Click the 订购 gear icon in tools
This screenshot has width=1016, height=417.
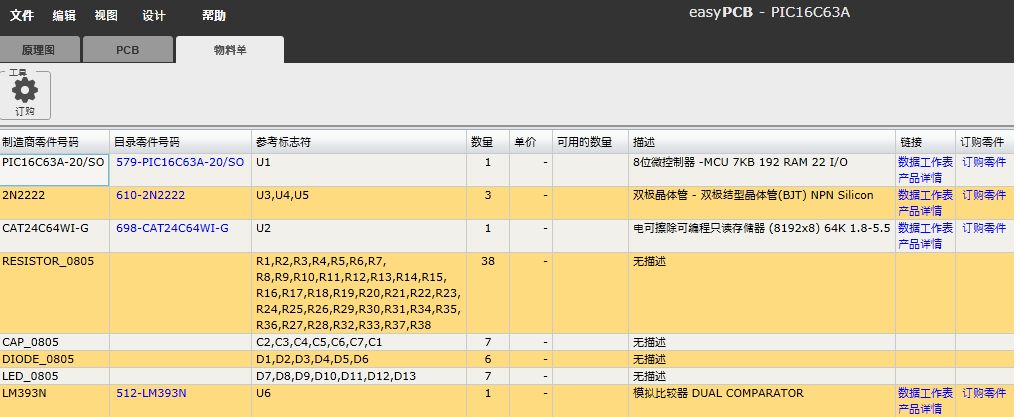(x=25, y=96)
